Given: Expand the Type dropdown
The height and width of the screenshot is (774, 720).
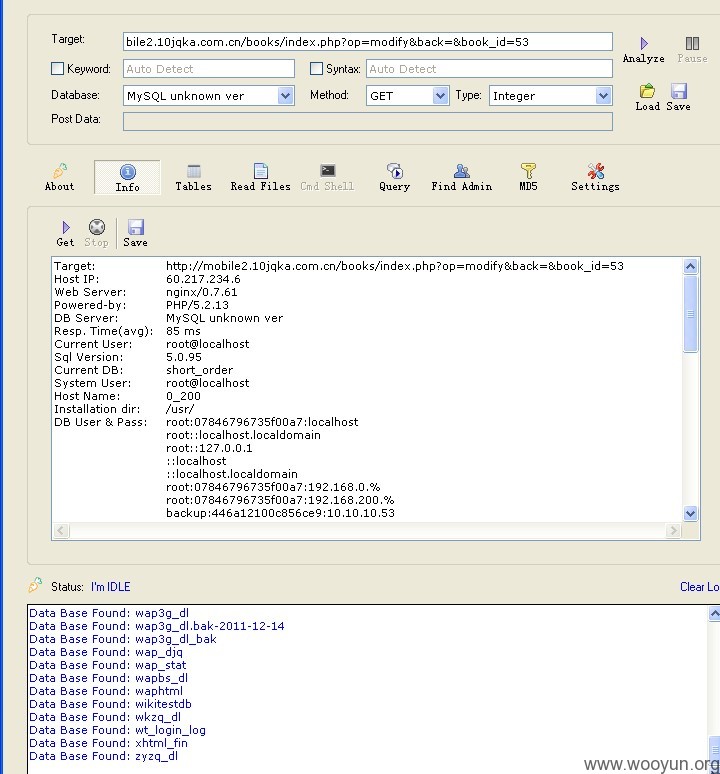Looking at the screenshot, I should 603,96.
